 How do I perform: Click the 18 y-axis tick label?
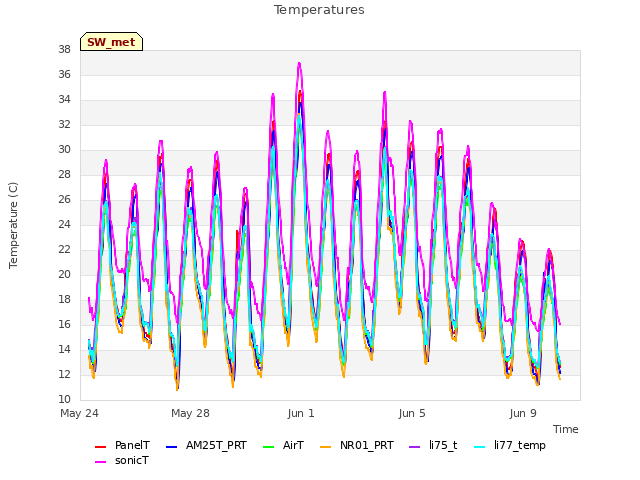pyautogui.click(x=64, y=300)
